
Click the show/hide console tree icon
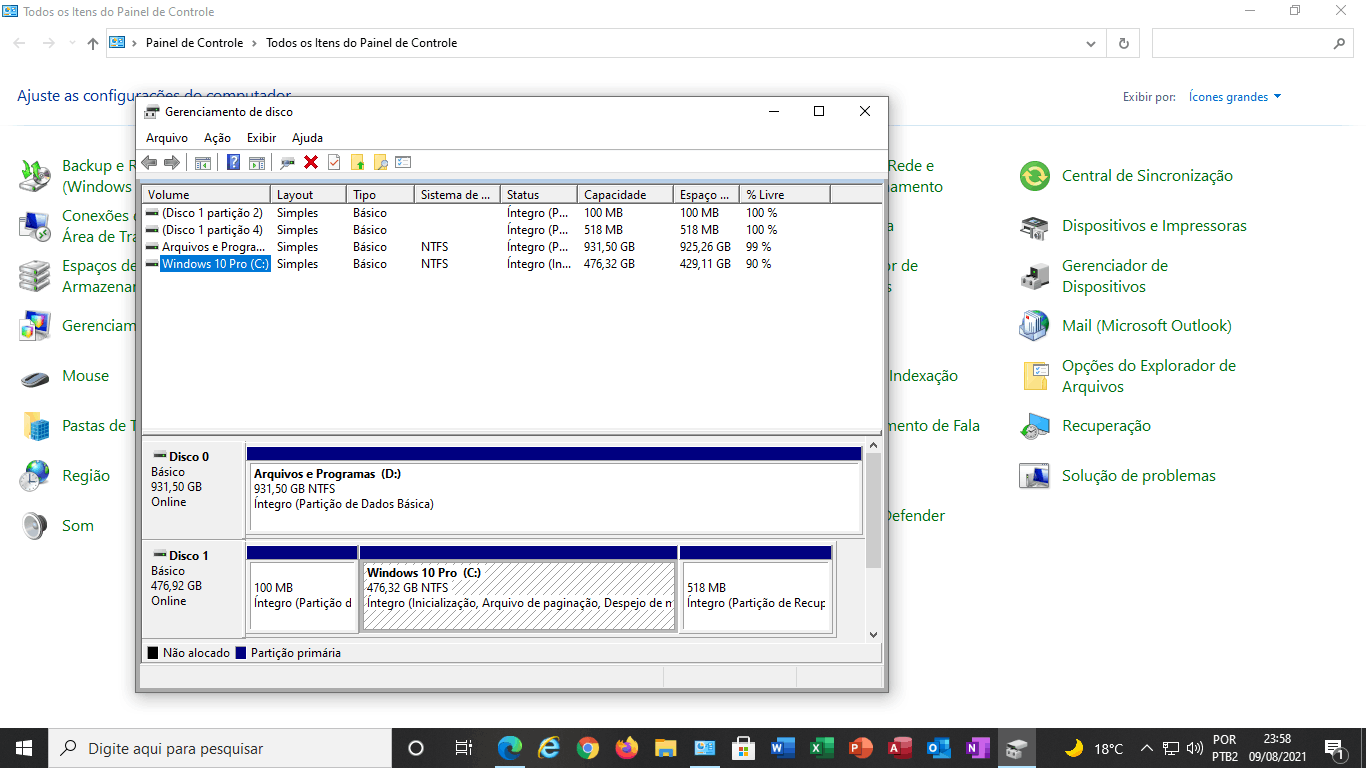203,162
